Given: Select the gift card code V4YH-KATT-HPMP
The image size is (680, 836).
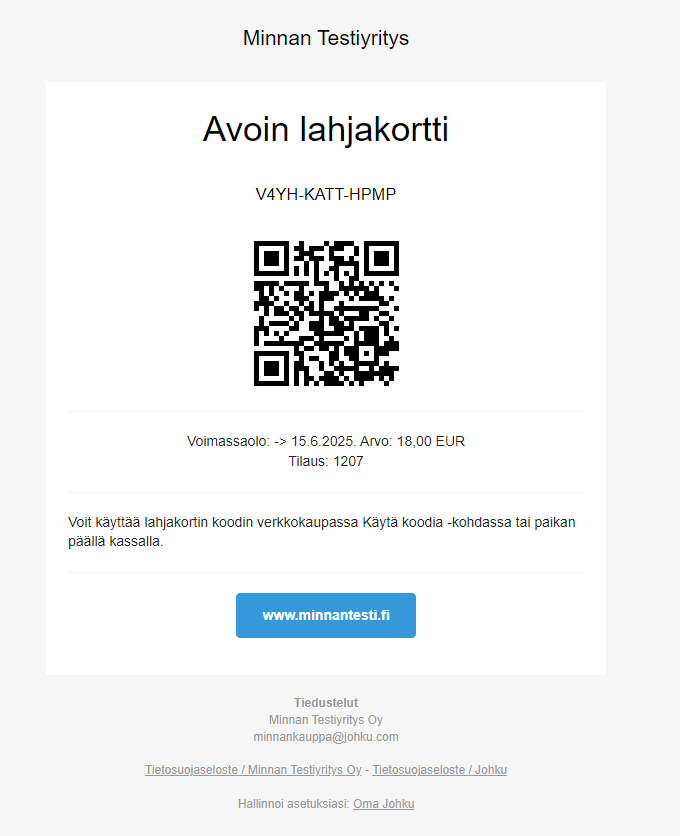Looking at the screenshot, I should pos(326,194).
